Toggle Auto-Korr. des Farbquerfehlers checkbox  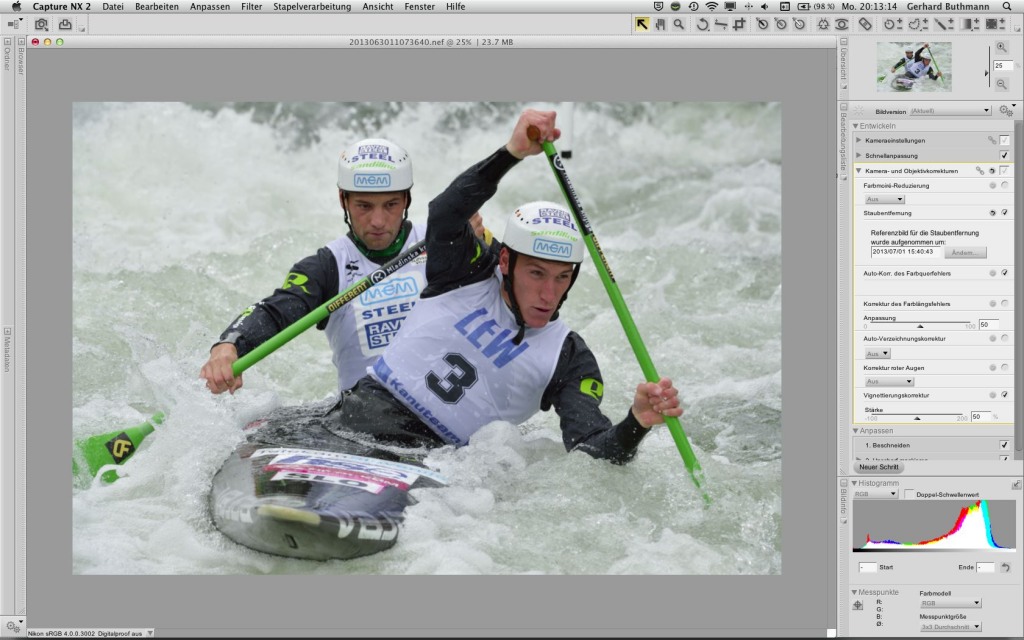(x=1004, y=273)
